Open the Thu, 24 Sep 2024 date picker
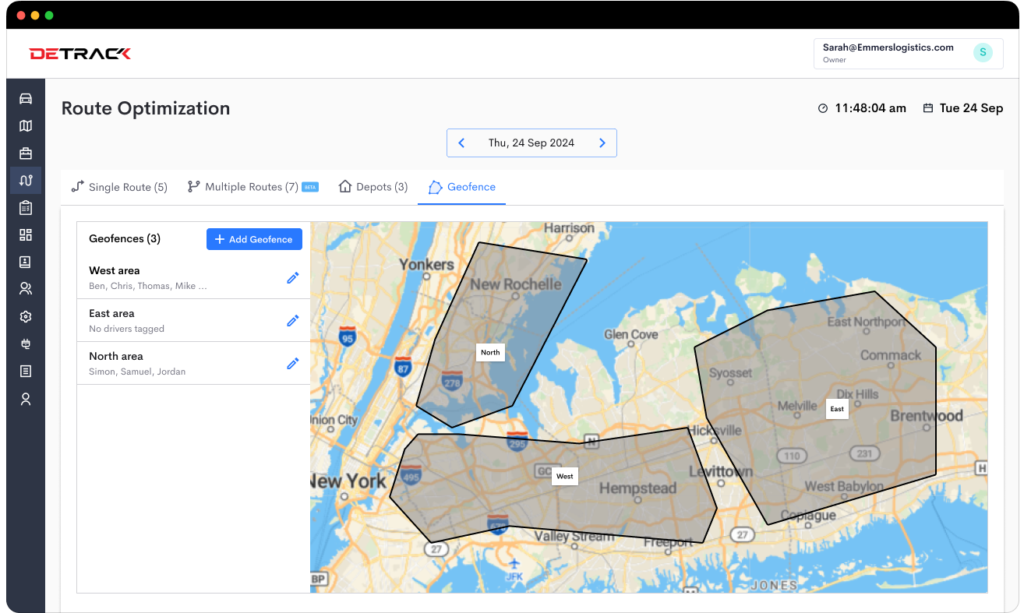Viewport: 1024px width, 613px height. pos(531,142)
